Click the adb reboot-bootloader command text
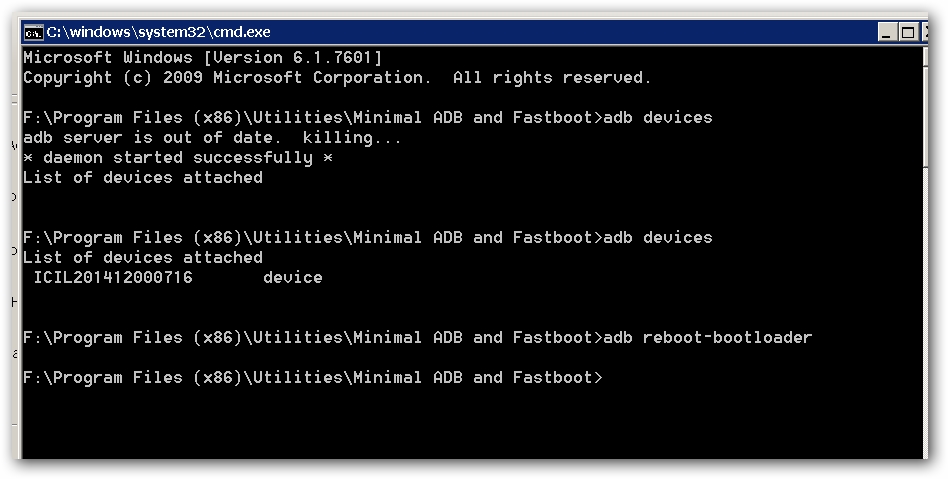The height and width of the screenshot is (479, 948). [x=708, y=338]
